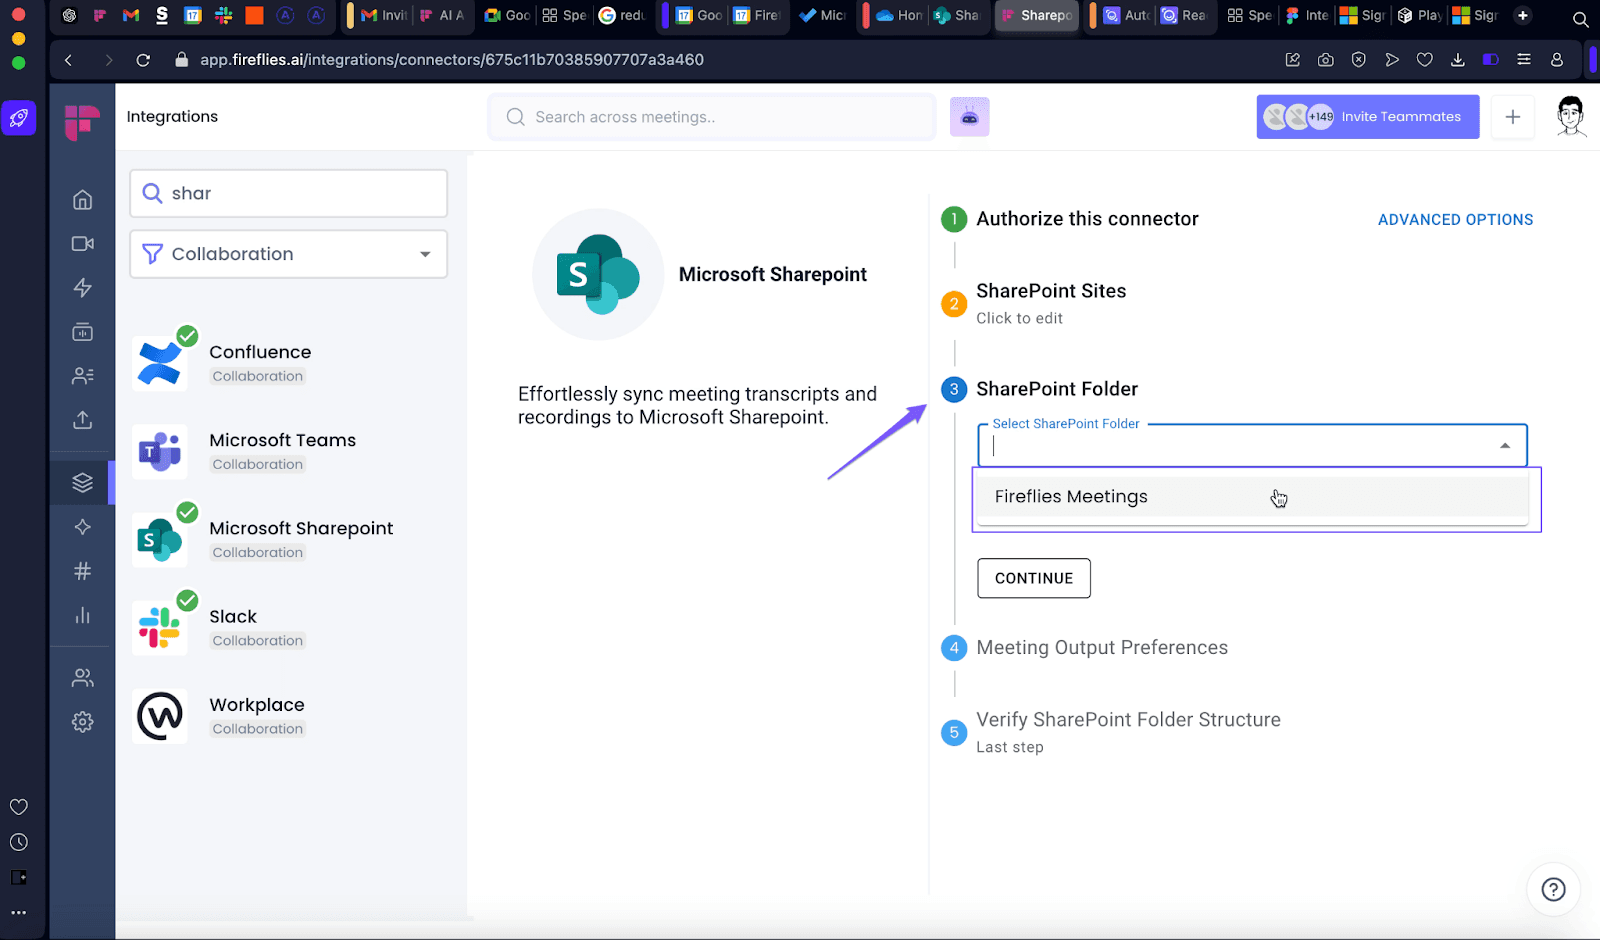Collapse the Select SharePoint Folder dropdown arrow
The height and width of the screenshot is (940, 1600).
[1505, 446]
